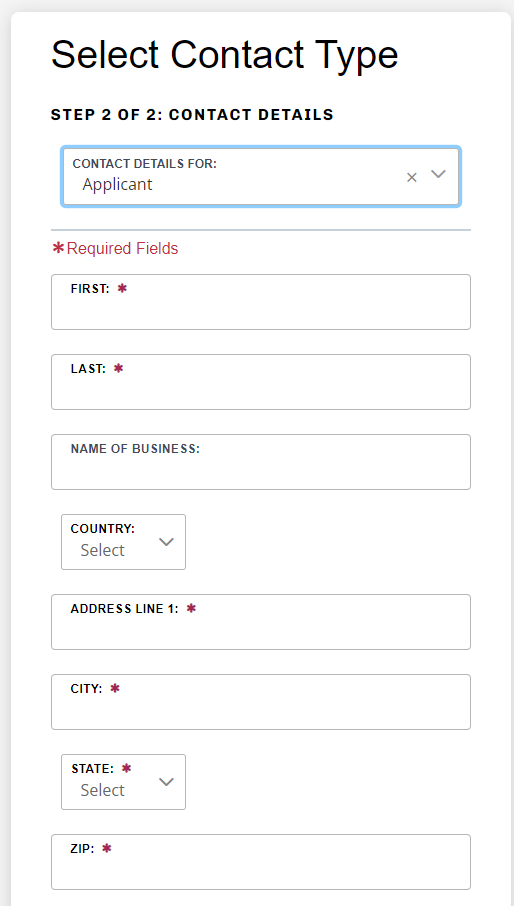
Task: Focus the Address Line 1 field
Action: click(261, 622)
